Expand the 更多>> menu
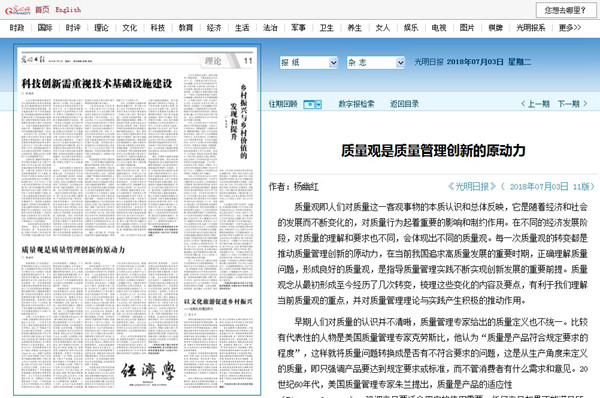Viewport: 600px width, 398px height. pos(570,28)
